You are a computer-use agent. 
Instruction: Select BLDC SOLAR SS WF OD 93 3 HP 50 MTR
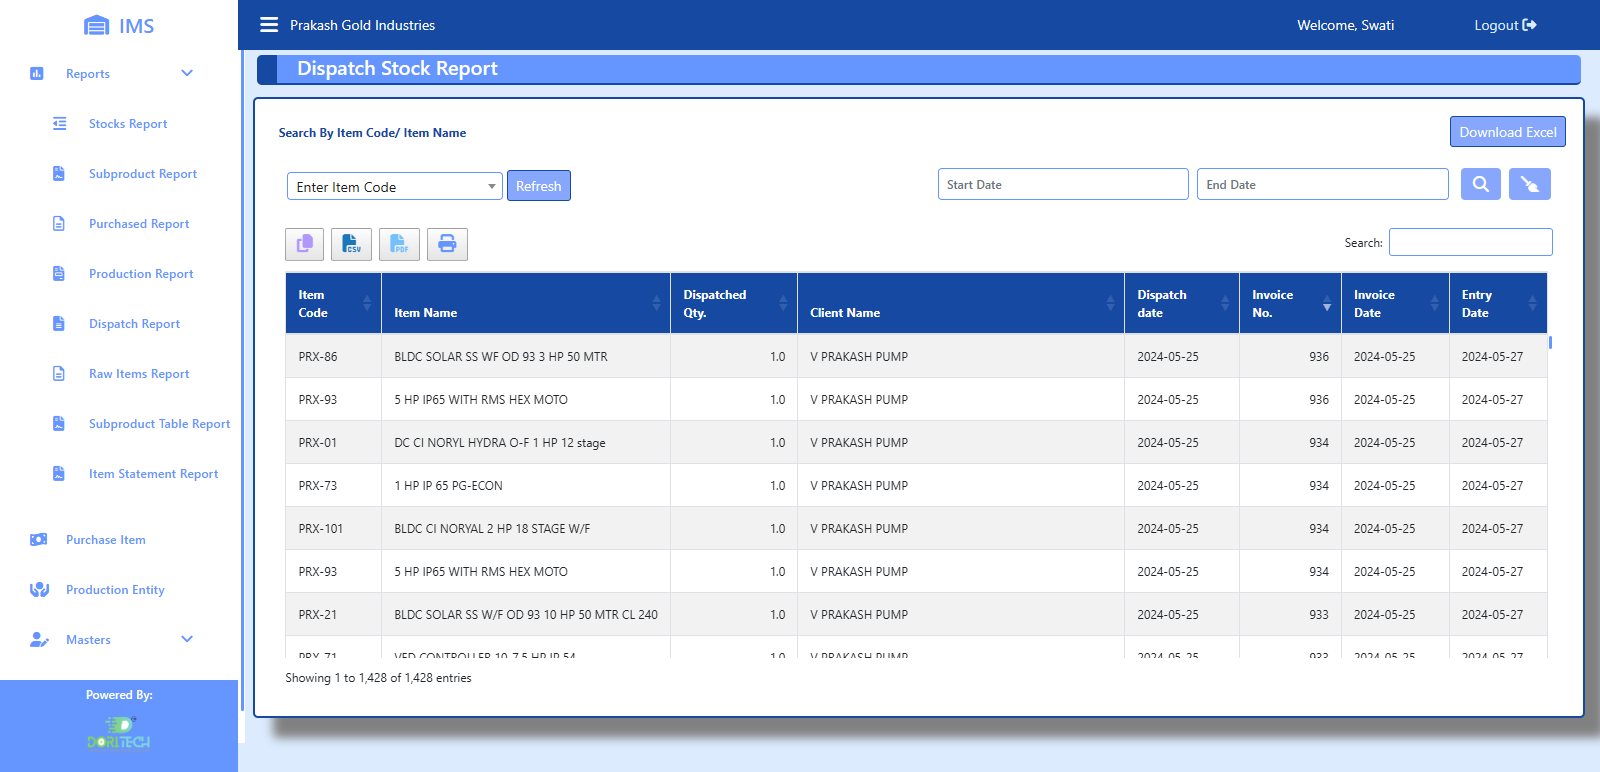click(x=501, y=356)
